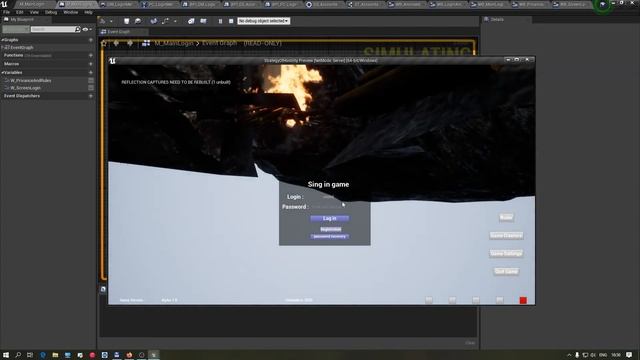This screenshot has height=360, width=640.
Task: Click the Event Graph breadcrumb link
Action: pos(219,43)
